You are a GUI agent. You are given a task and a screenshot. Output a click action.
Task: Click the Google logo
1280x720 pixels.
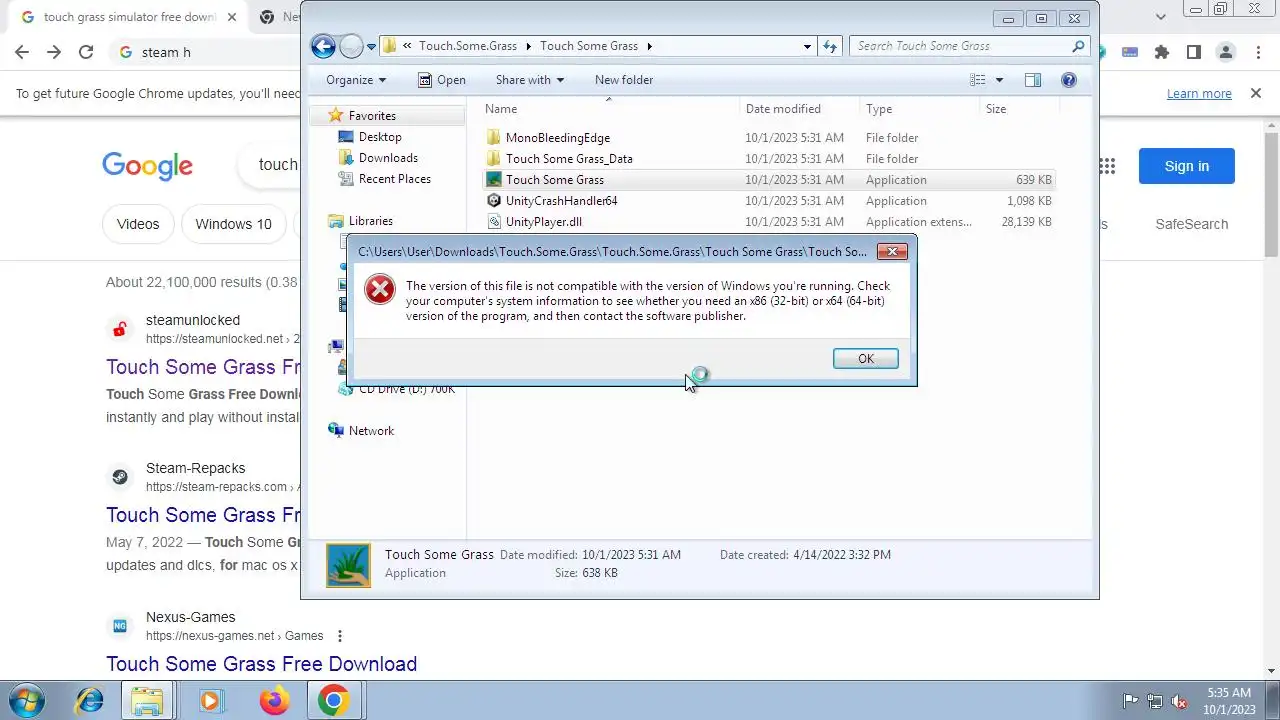[x=147, y=166]
